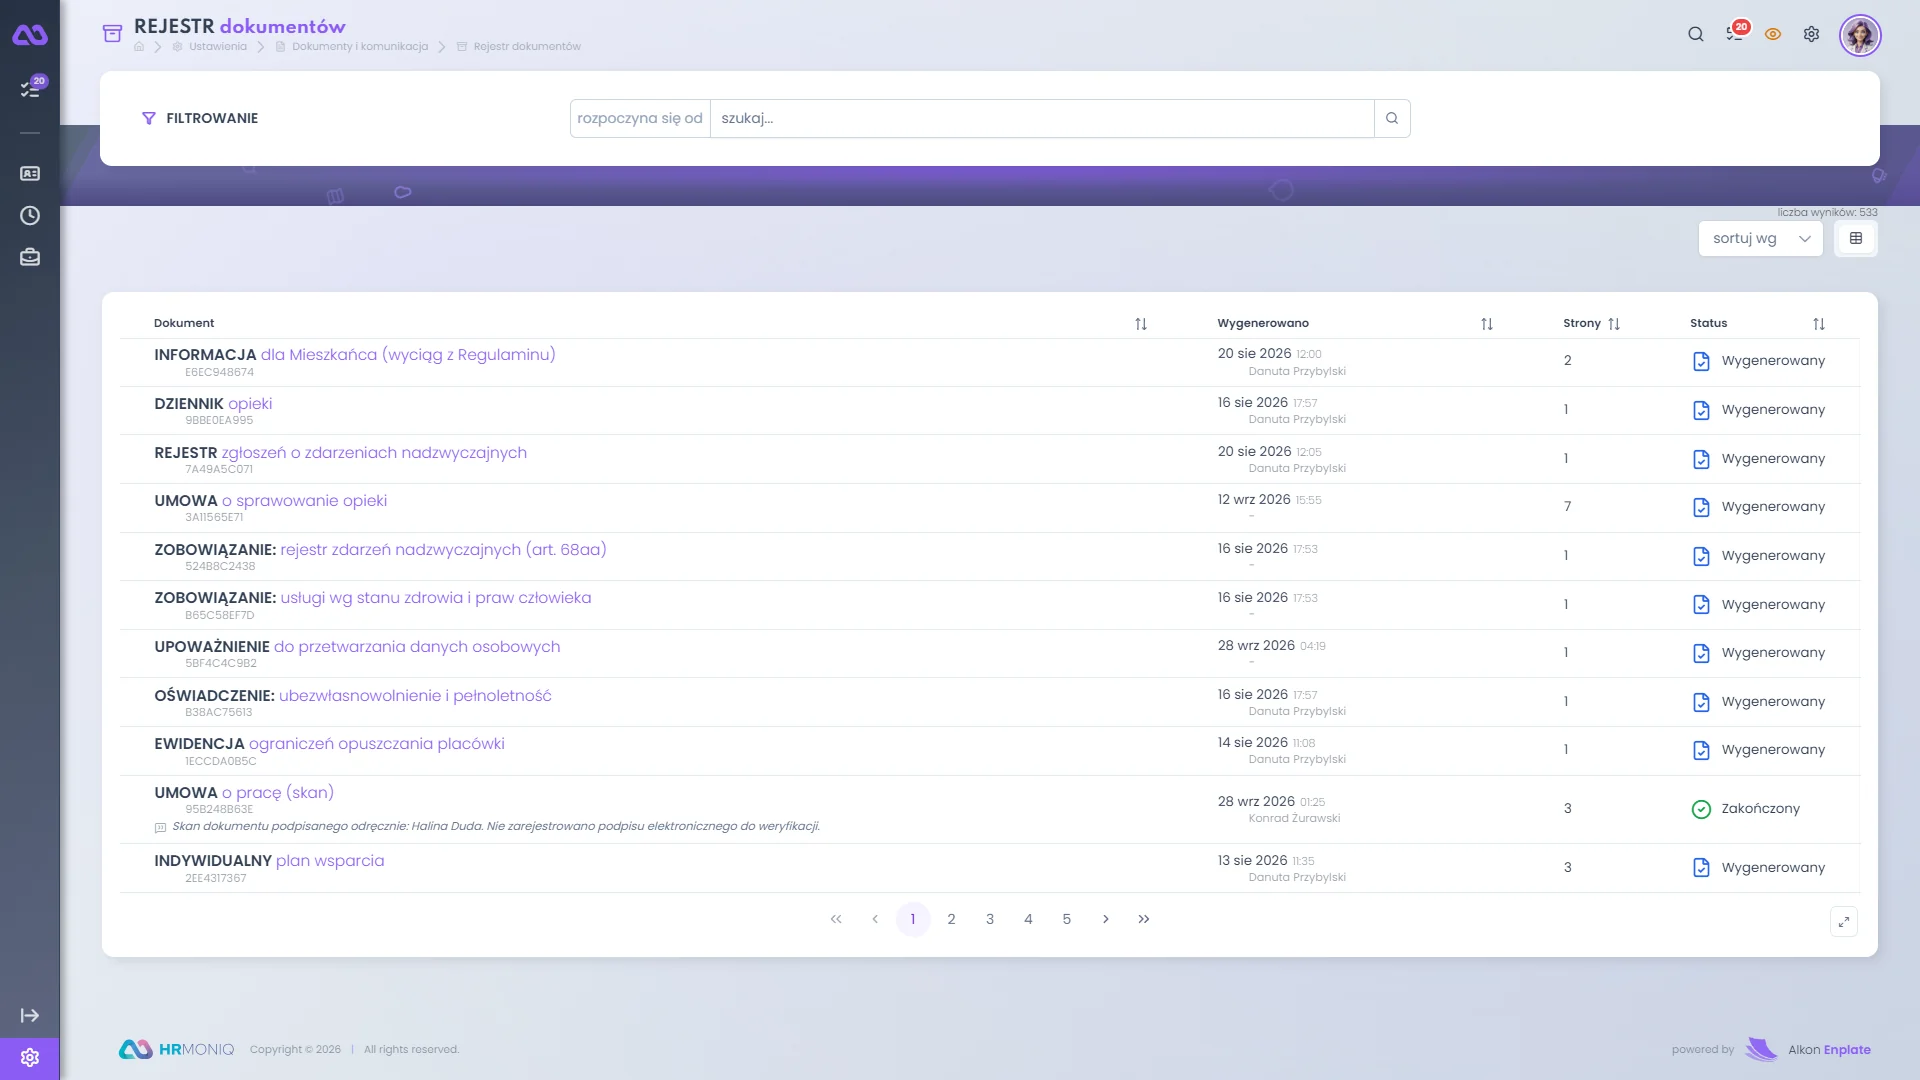Go to page 3
The width and height of the screenshot is (1920, 1080).
click(990, 919)
